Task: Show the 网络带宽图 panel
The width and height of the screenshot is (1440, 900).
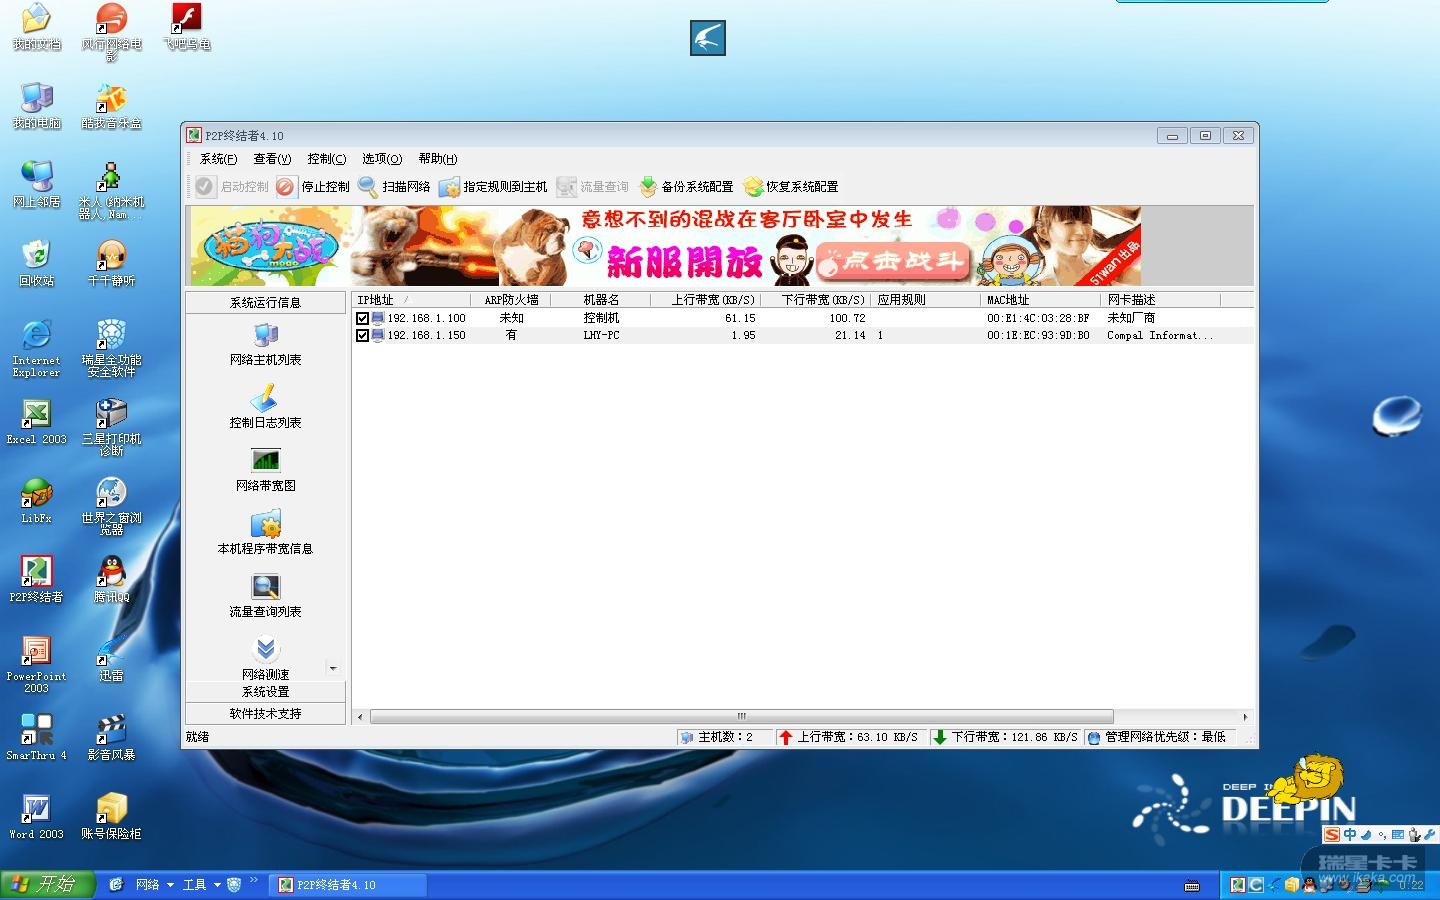Action: coord(265,470)
